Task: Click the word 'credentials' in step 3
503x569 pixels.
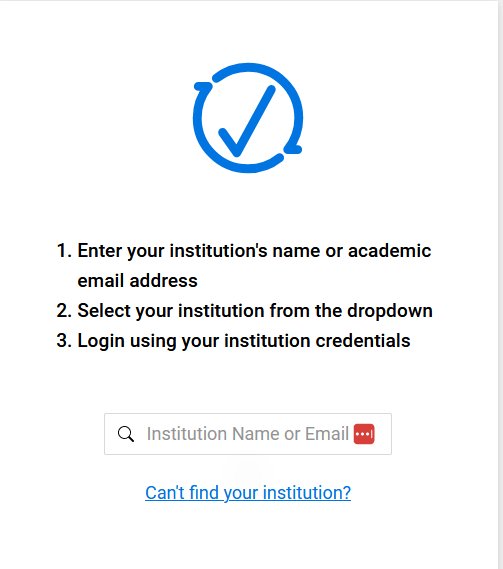Action: point(363,341)
